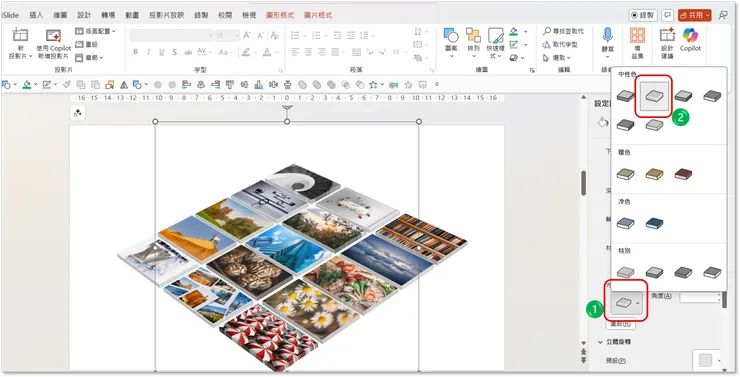The height and width of the screenshot is (377, 740).
Task: Toggle strikethrough abc formatting
Action: [188, 52]
